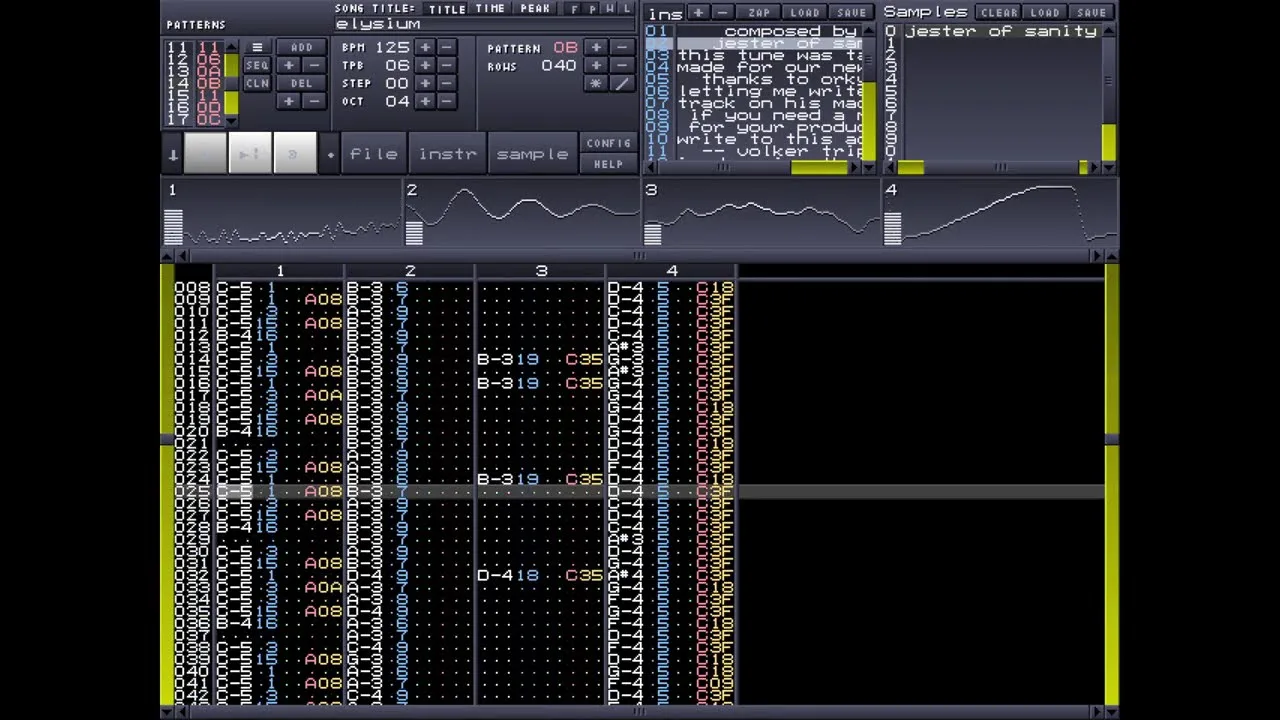Open the CONFIG screen

pos(608,143)
